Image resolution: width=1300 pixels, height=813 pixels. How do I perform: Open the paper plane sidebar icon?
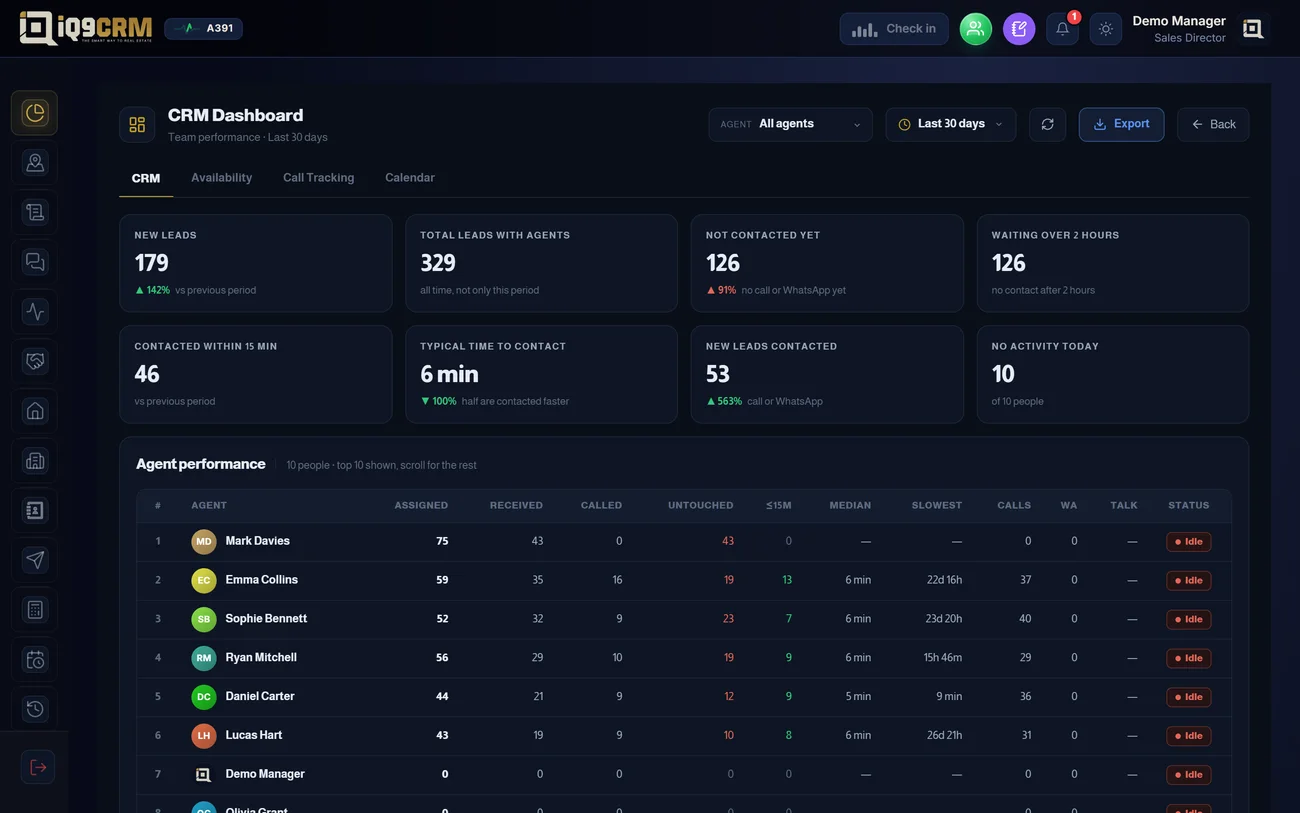[x=35, y=560]
